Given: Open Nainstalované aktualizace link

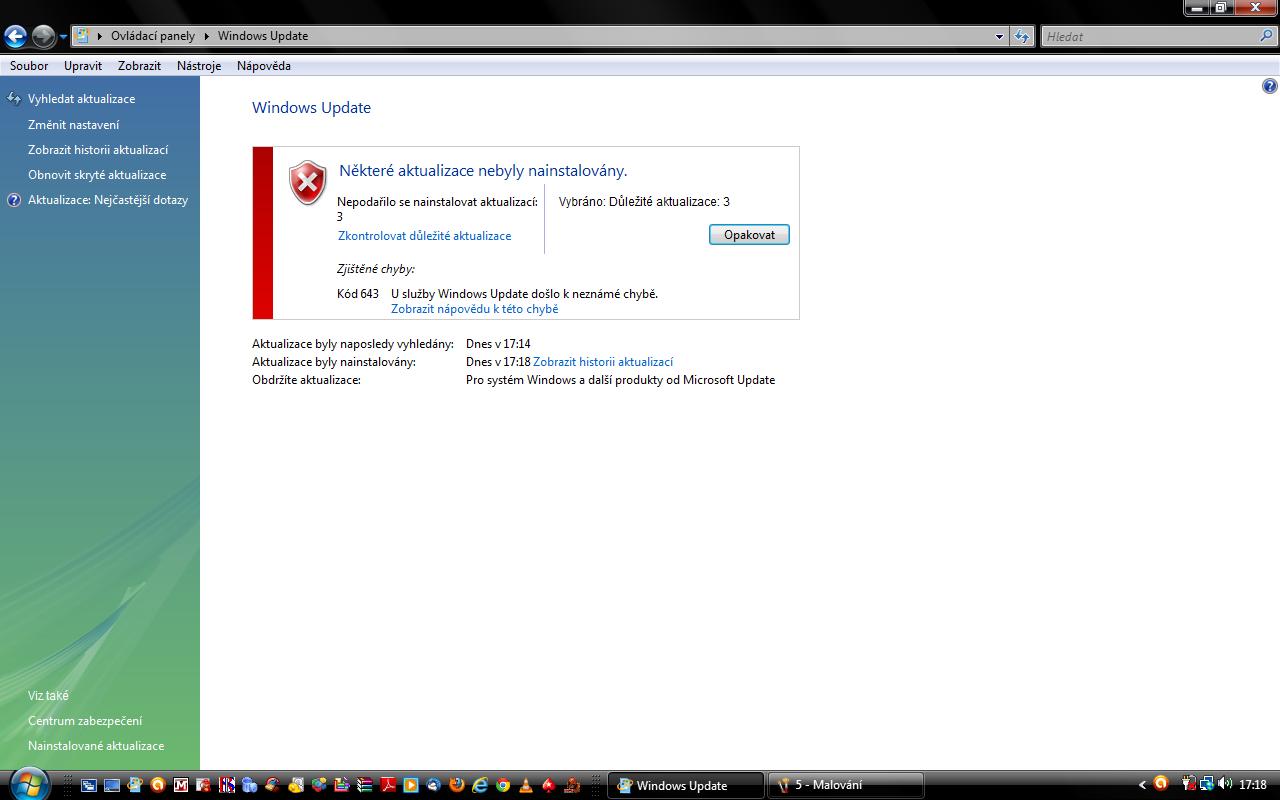Looking at the screenshot, I should pyautogui.click(x=96, y=746).
